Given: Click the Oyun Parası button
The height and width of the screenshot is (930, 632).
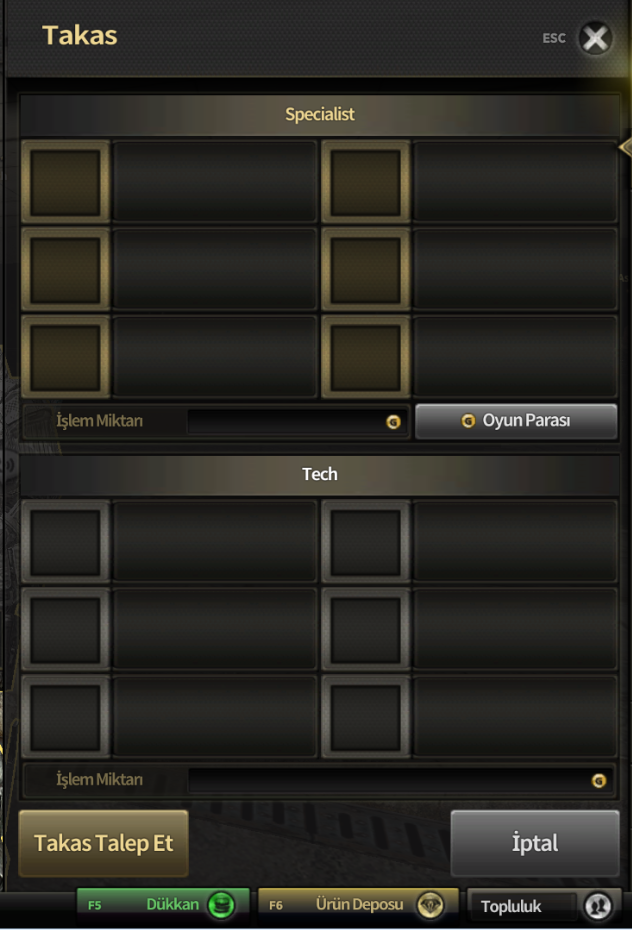Looking at the screenshot, I should coord(516,421).
